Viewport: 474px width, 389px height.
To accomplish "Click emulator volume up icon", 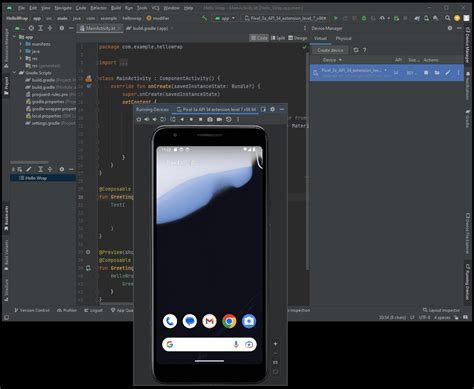I will point(147,119).
